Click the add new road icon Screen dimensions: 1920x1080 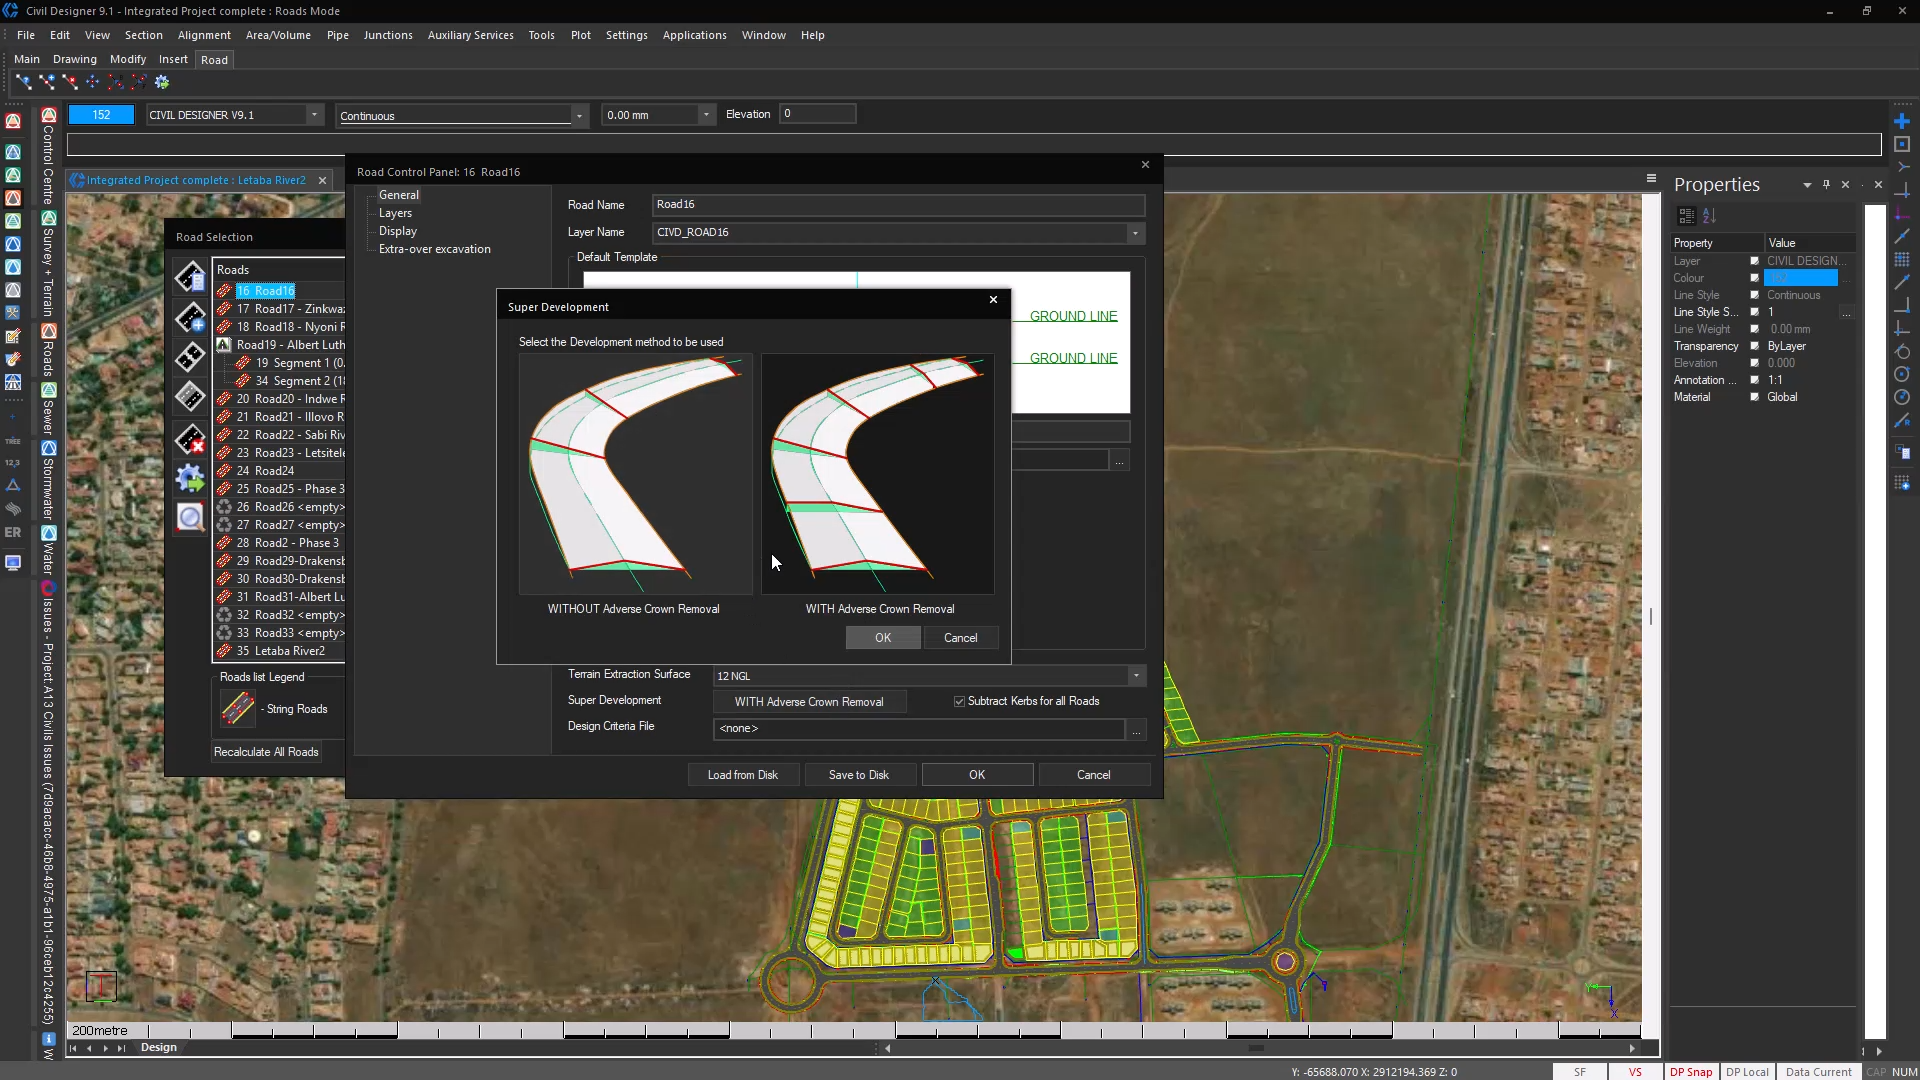pyautogui.click(x=190, y=318)
